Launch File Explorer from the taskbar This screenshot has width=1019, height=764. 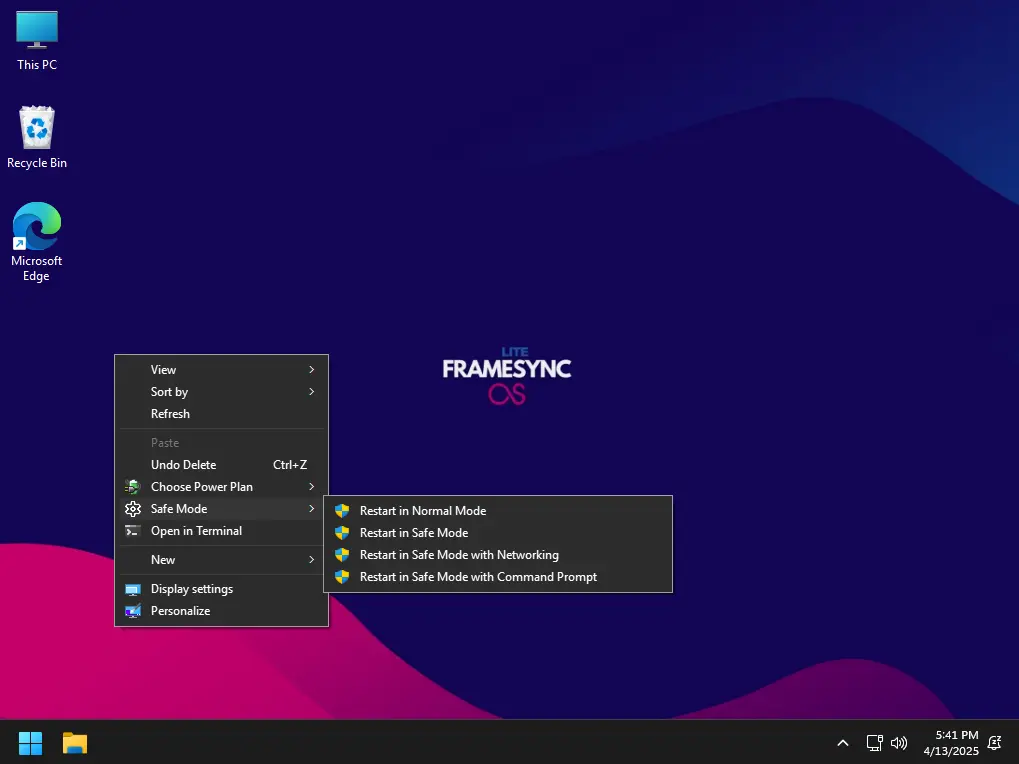click(75, 743)
